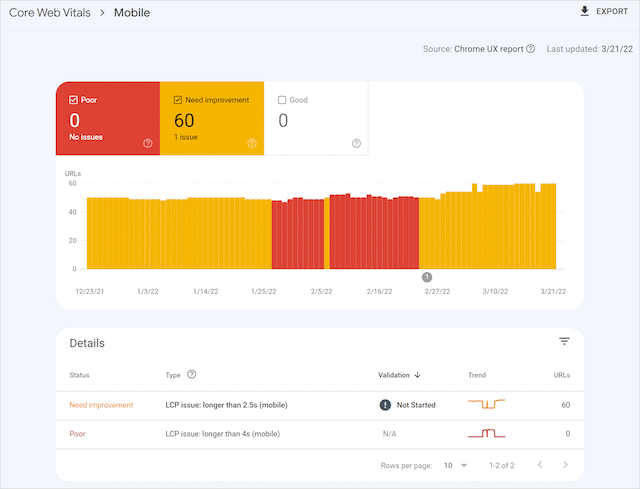Go to next page of results
Viewport: 640px width, 489px height.
coord(566,465)
